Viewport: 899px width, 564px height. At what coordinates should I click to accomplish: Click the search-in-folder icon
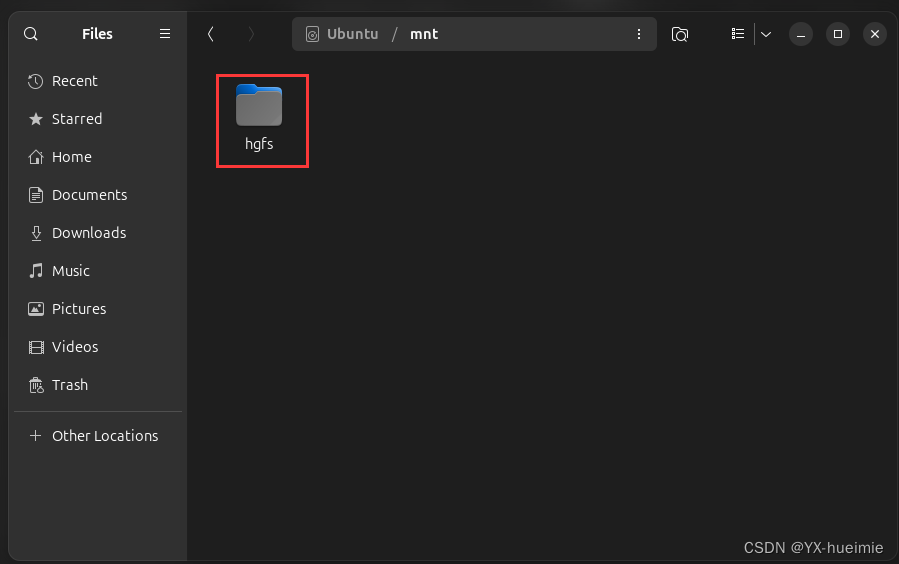coord(679,34)
